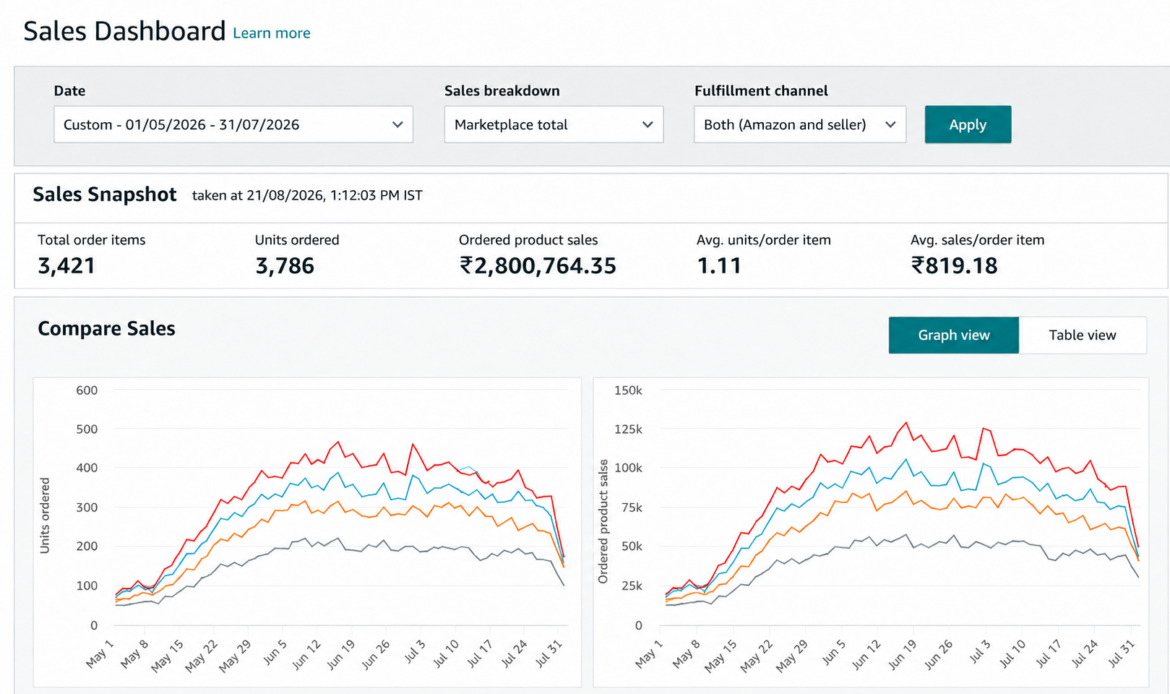This screenshot has height=694, width=1170.
Task: Click the Date dropdown chevron arrow
Action: point(398,125)
